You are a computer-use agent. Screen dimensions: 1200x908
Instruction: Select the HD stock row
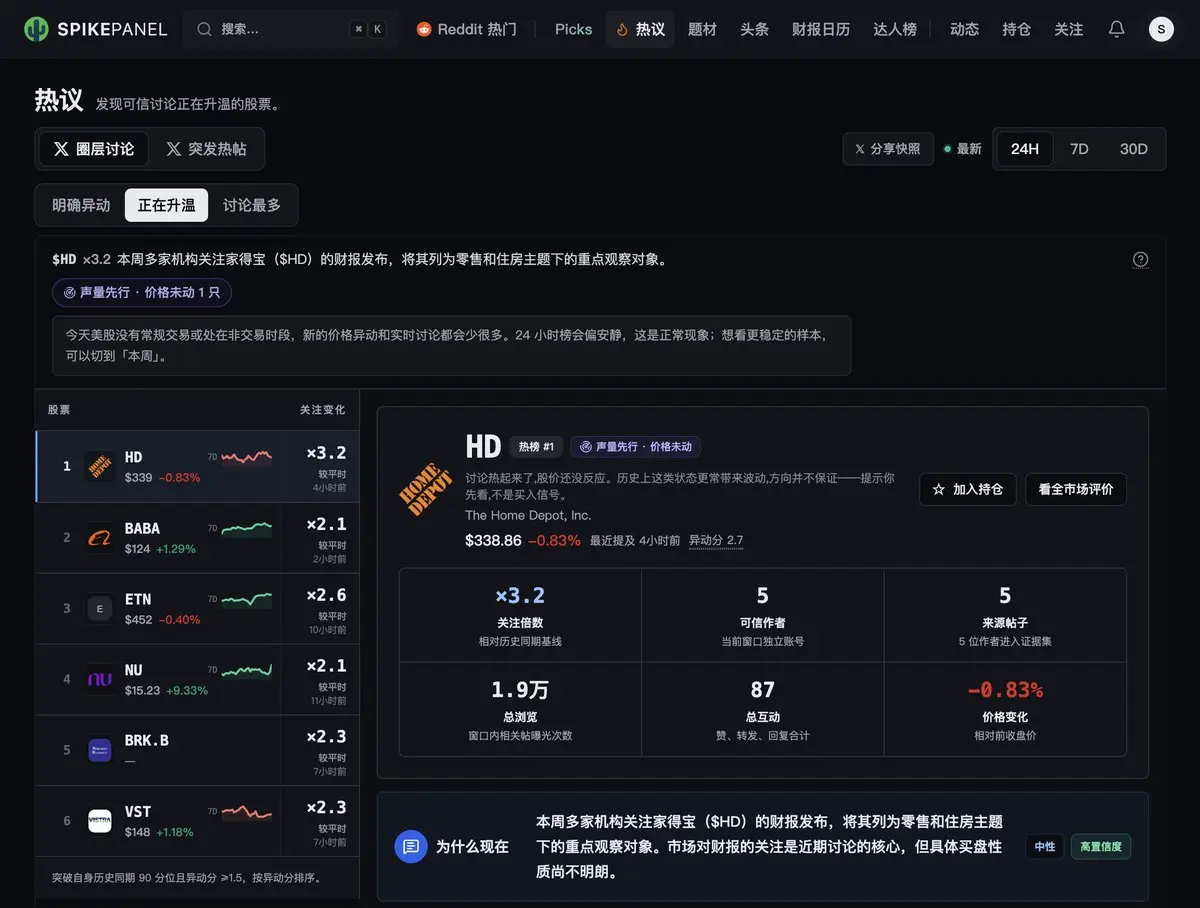coord(197,466)
